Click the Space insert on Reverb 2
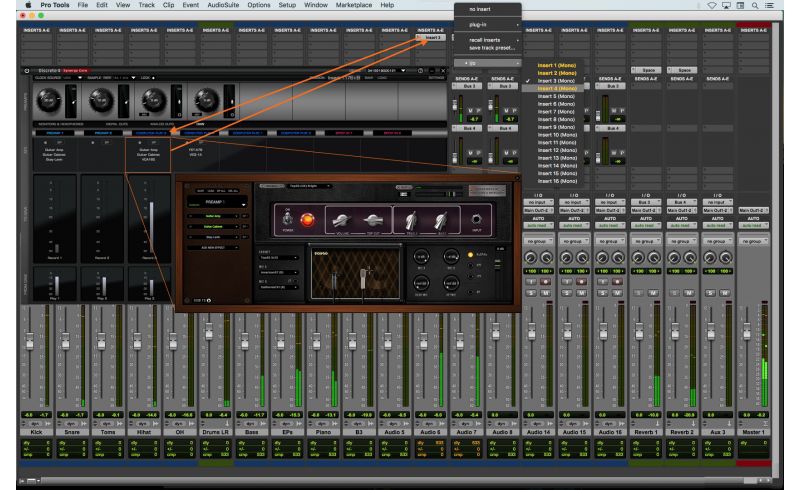The width and height of the screenshot is (800, 490). coord(681,70)
